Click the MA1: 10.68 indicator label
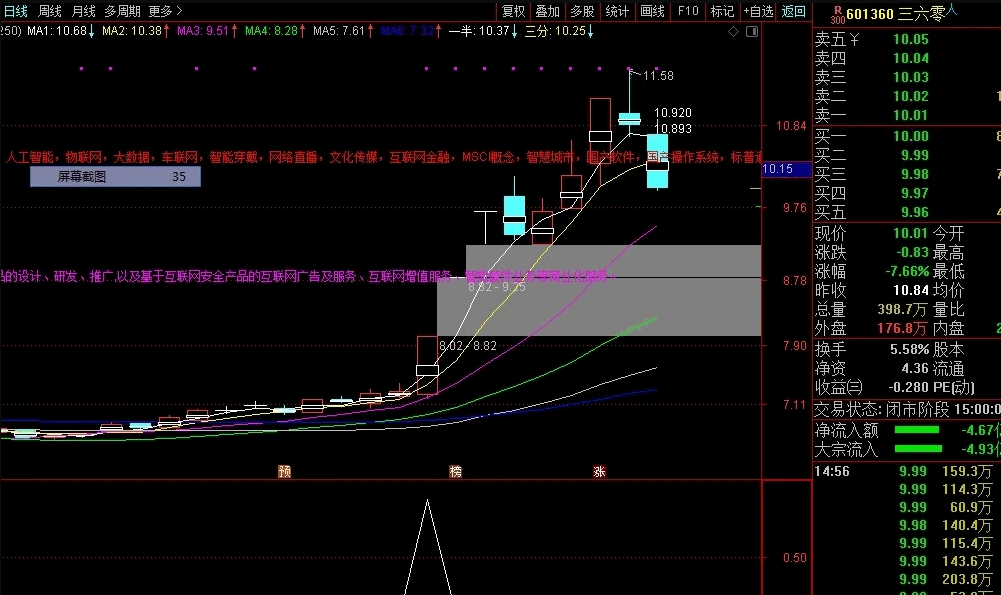This screenshot has height=595, width=1001. point(61,31)
